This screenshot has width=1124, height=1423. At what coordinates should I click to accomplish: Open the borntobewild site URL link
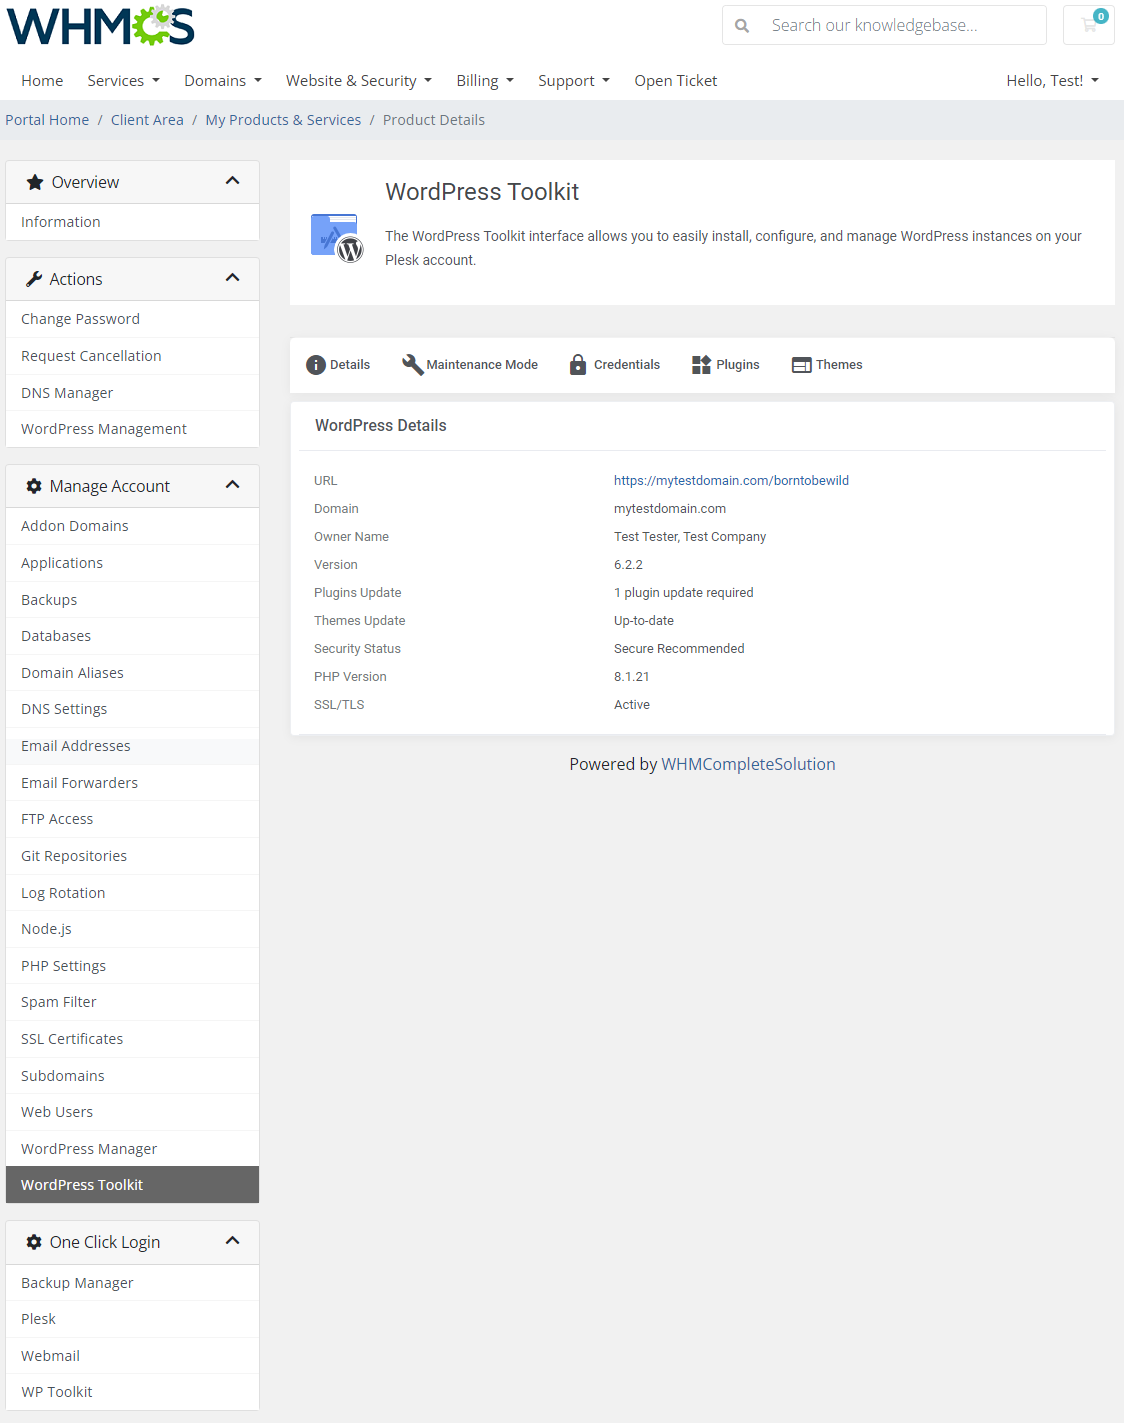coord(731,481)
